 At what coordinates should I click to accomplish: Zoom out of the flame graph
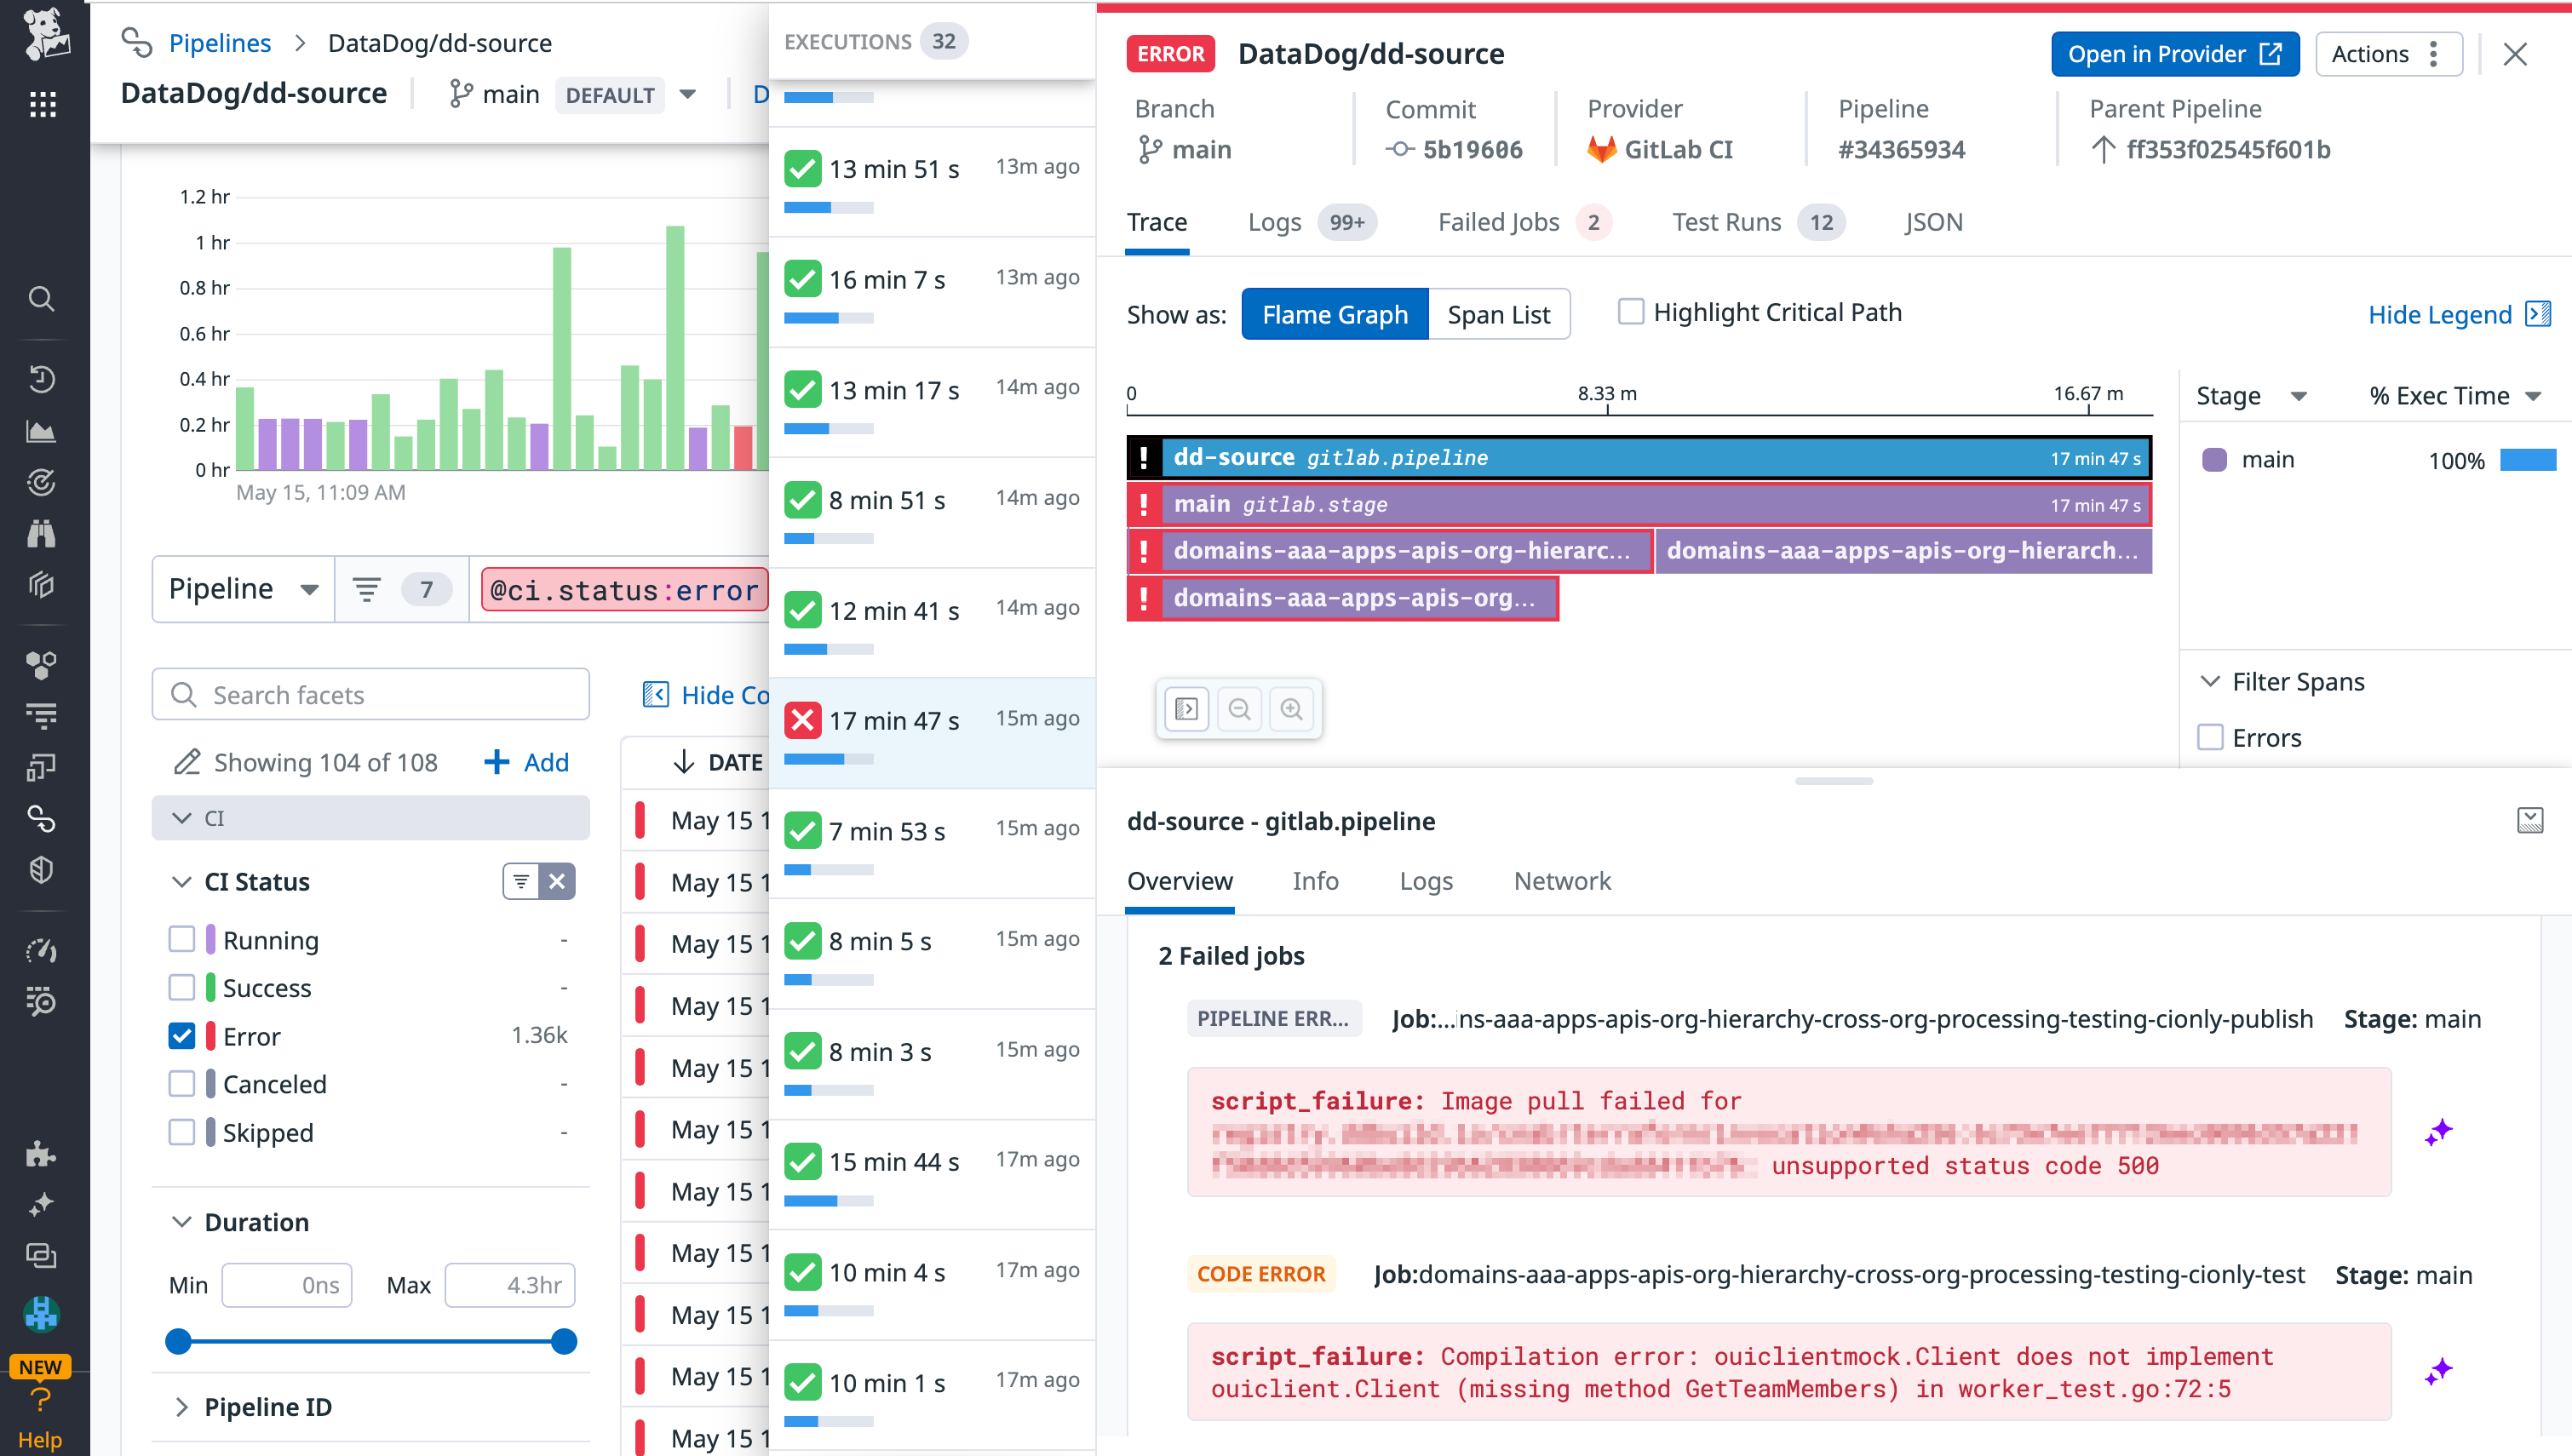pyautogui.click(x=1239, y=709)
